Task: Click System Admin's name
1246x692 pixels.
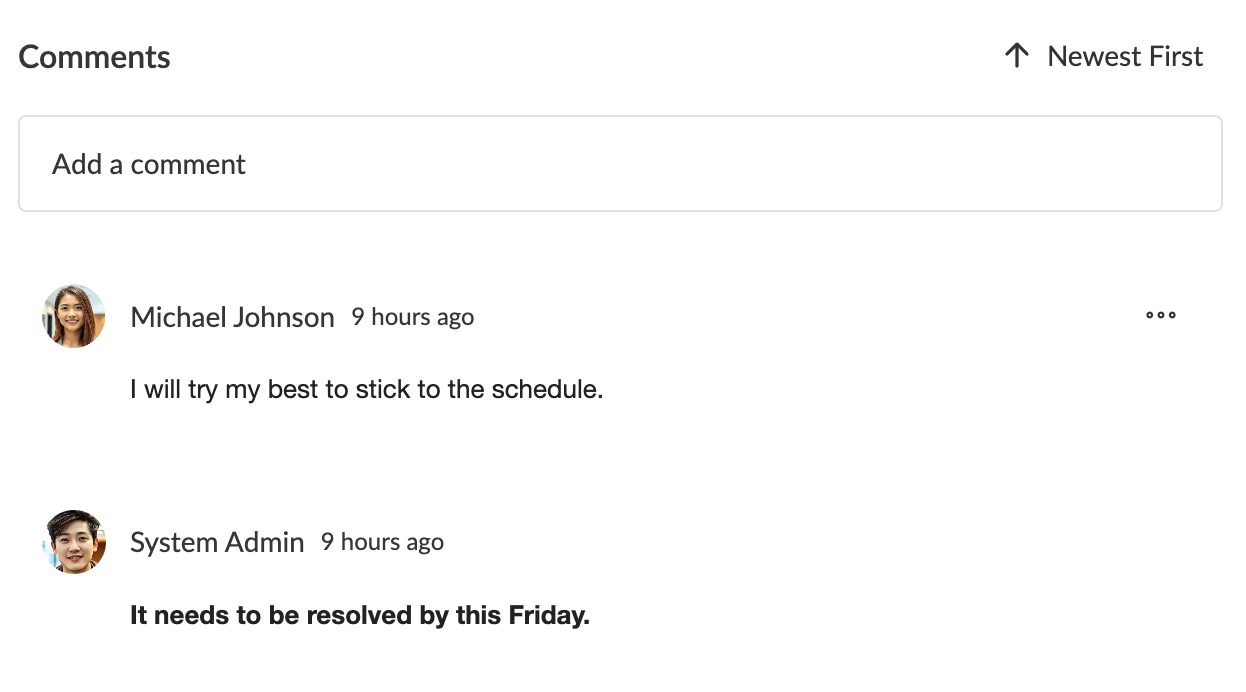Action: coord(217,541)
